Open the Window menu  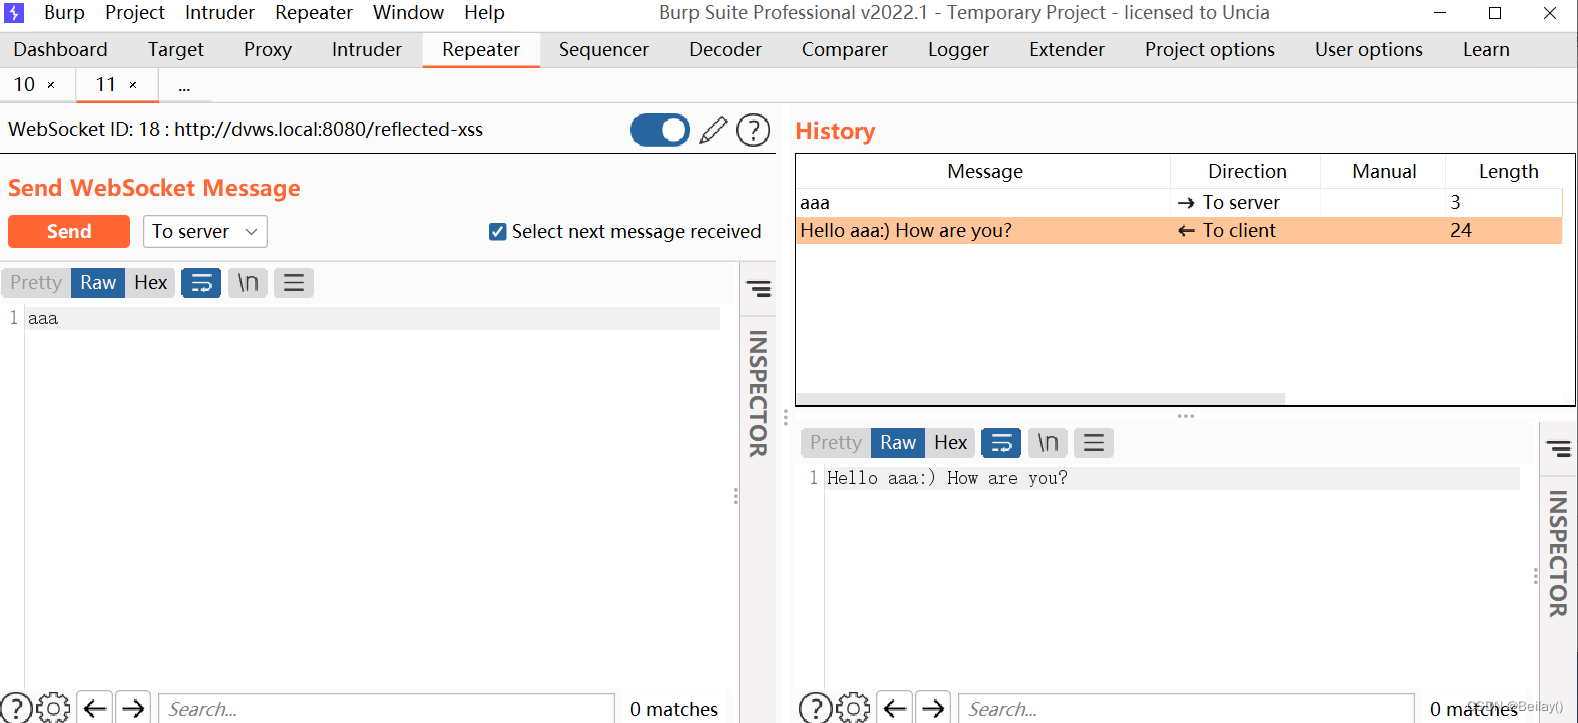pos(408,13)
